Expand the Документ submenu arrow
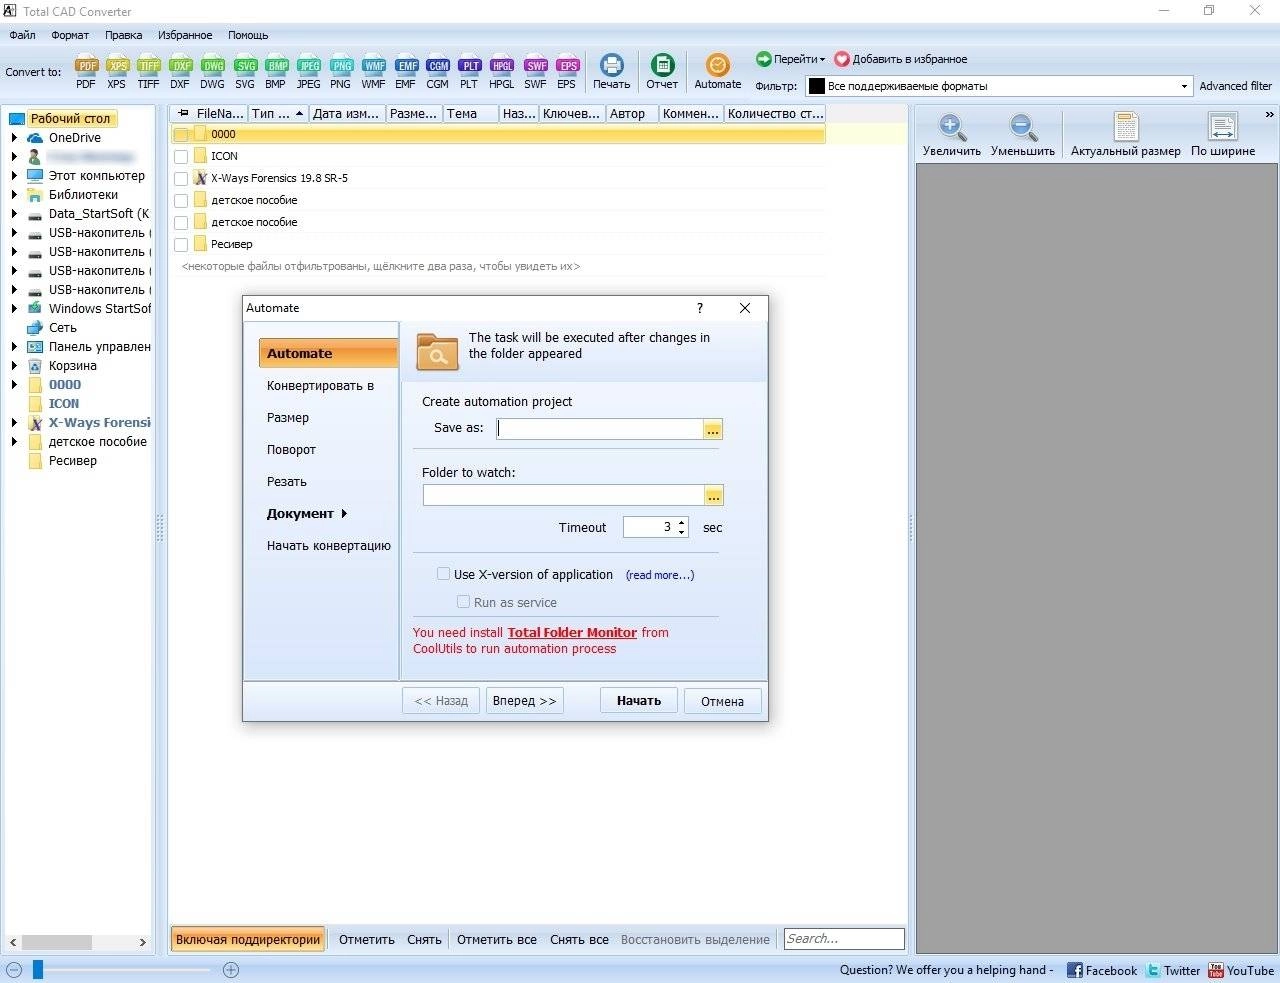1280x983 pixels. coord(344,514)
